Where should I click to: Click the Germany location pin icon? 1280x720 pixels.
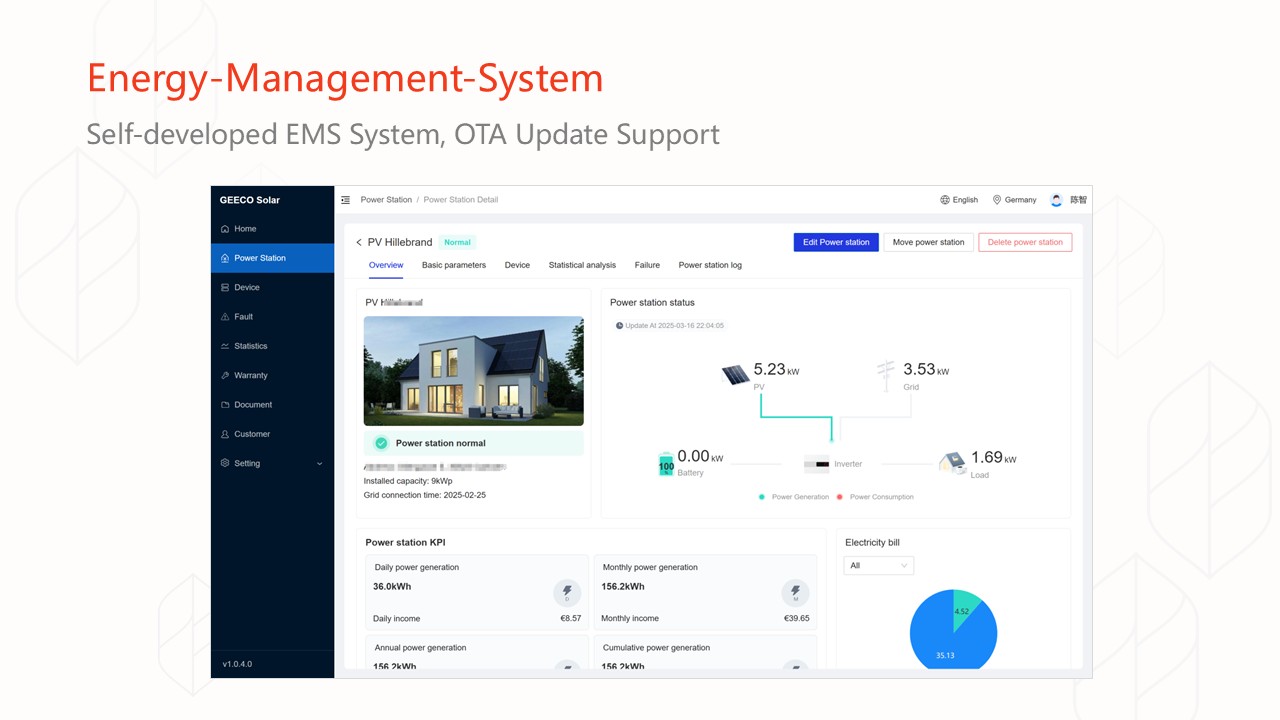tap(997, 200)
